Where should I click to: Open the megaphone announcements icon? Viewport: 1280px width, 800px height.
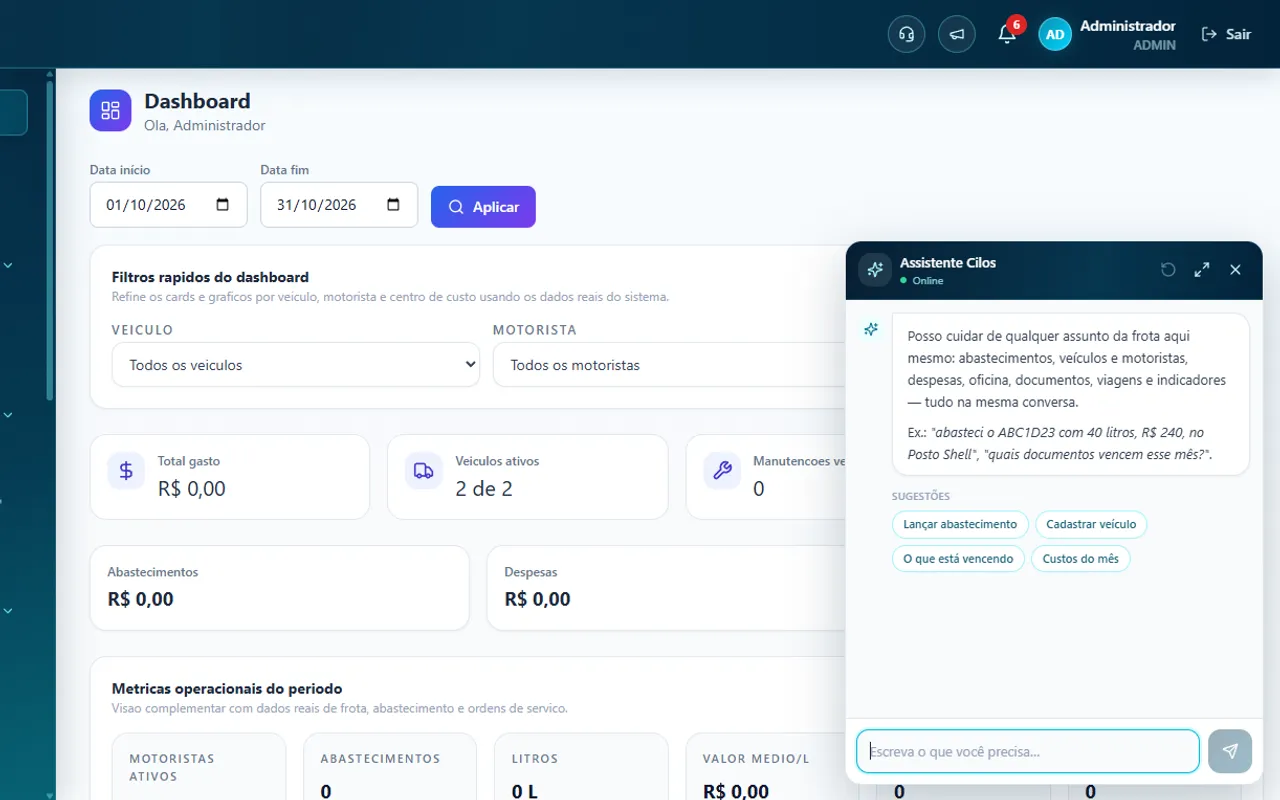(956, 34)
